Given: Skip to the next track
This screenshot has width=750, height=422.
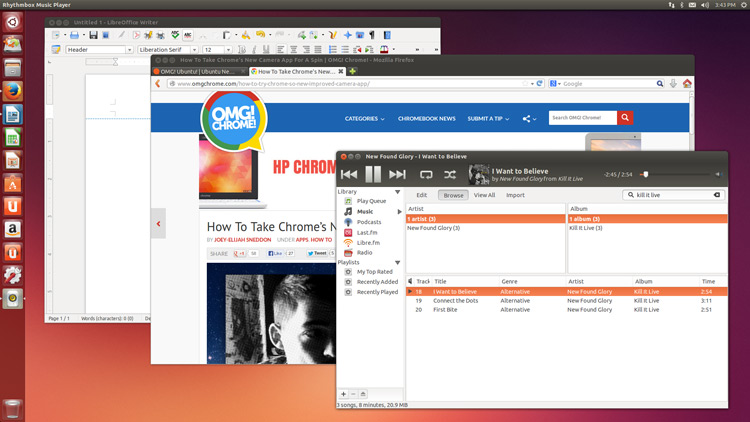Looking at the screenshot, I should (397, 175).
